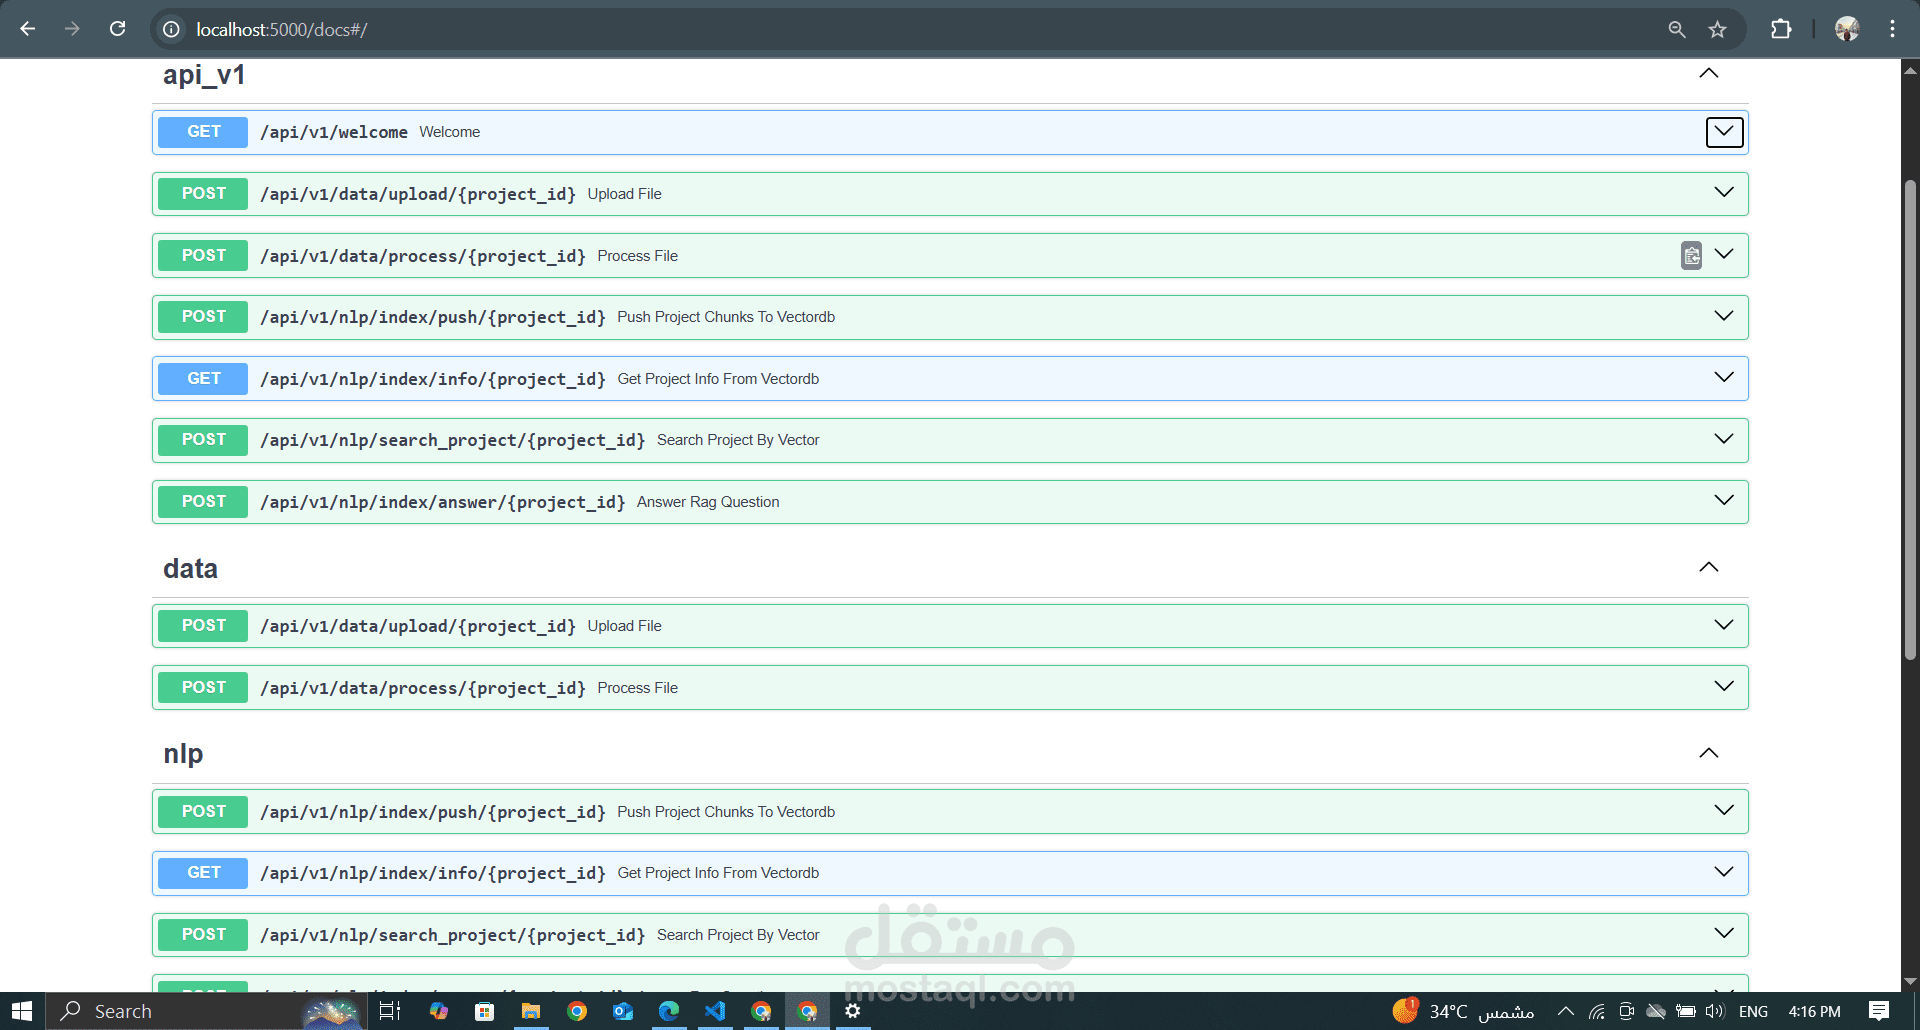1920x1030 pixels.
Task: Click path /api/v1/nlp/index/answer/{project_id}
Action: coord(443,502)
